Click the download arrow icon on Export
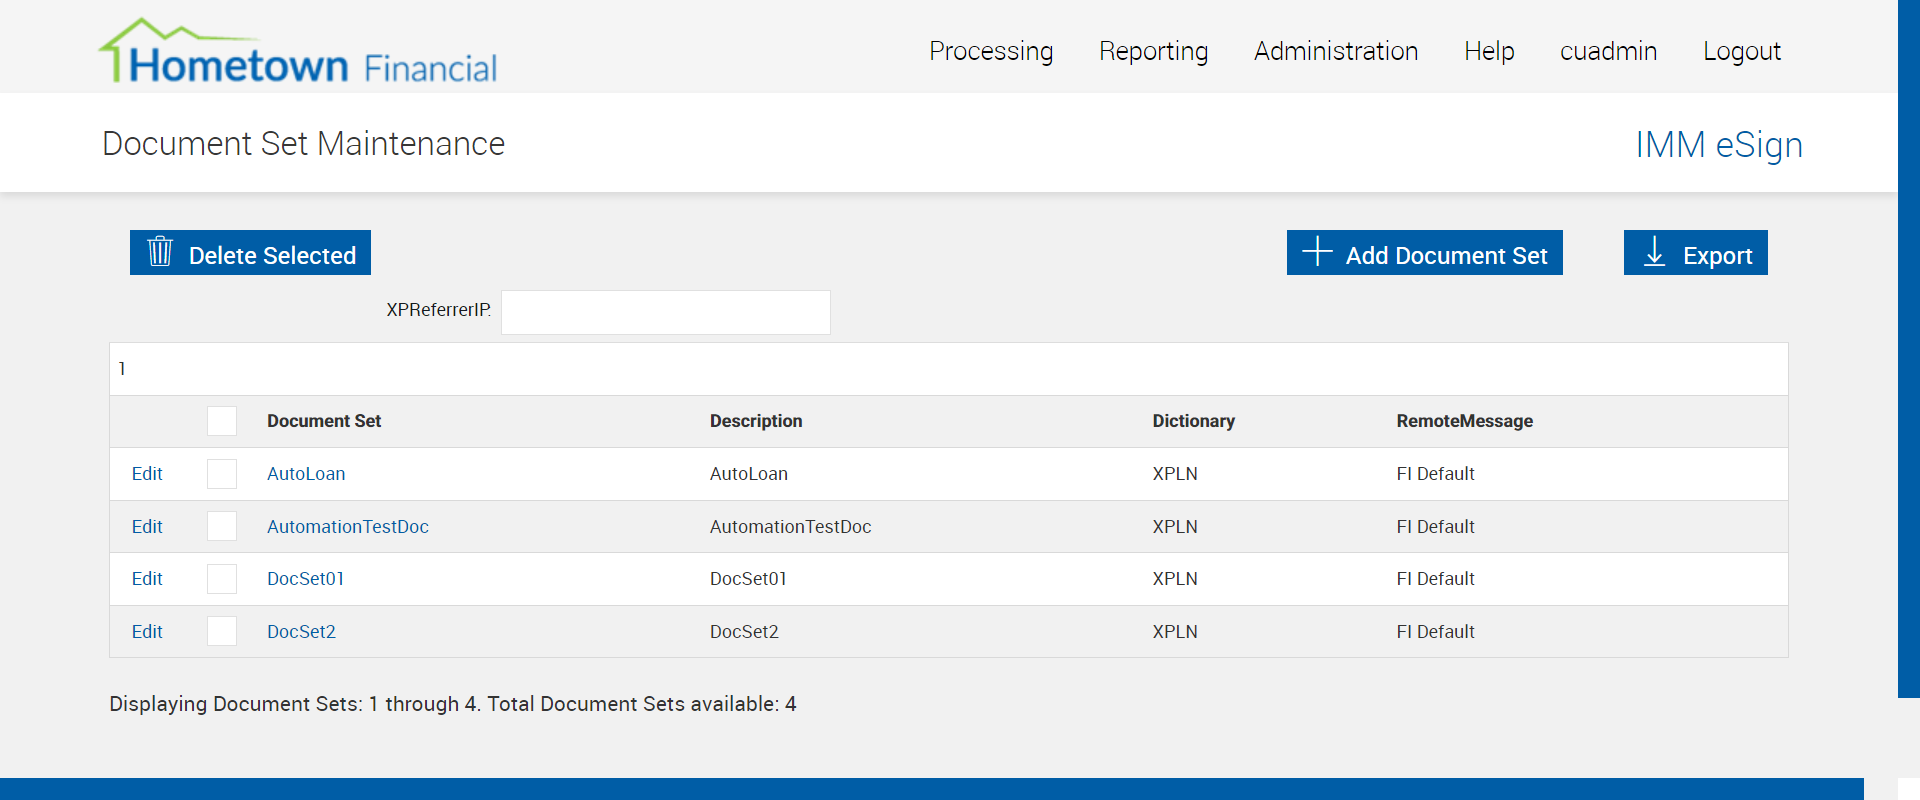 click(1655, 252)
